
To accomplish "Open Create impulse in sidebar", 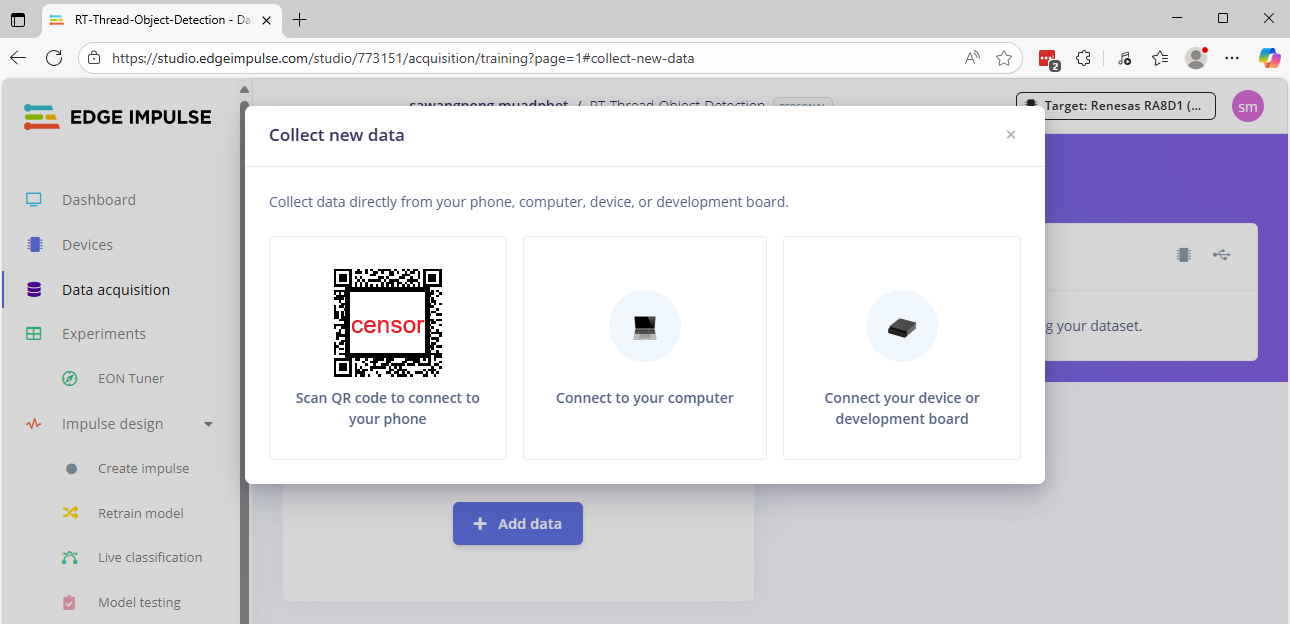I will point(143,468).
